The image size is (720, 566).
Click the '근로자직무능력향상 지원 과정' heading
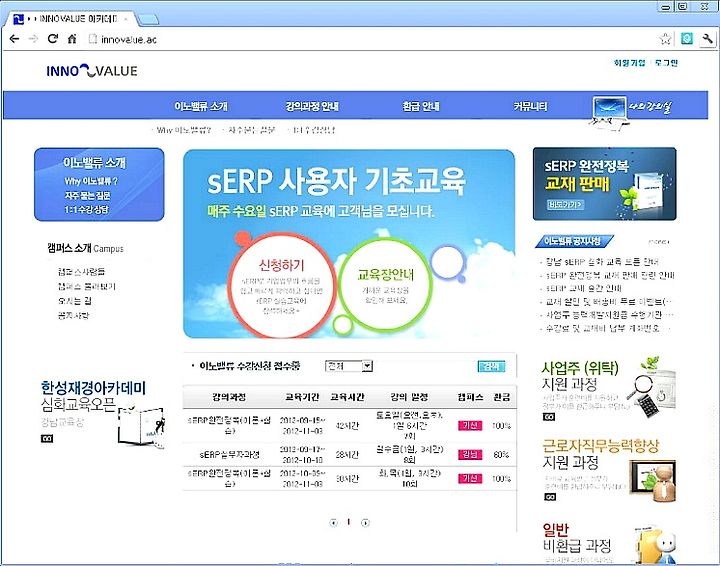(601, 454)
